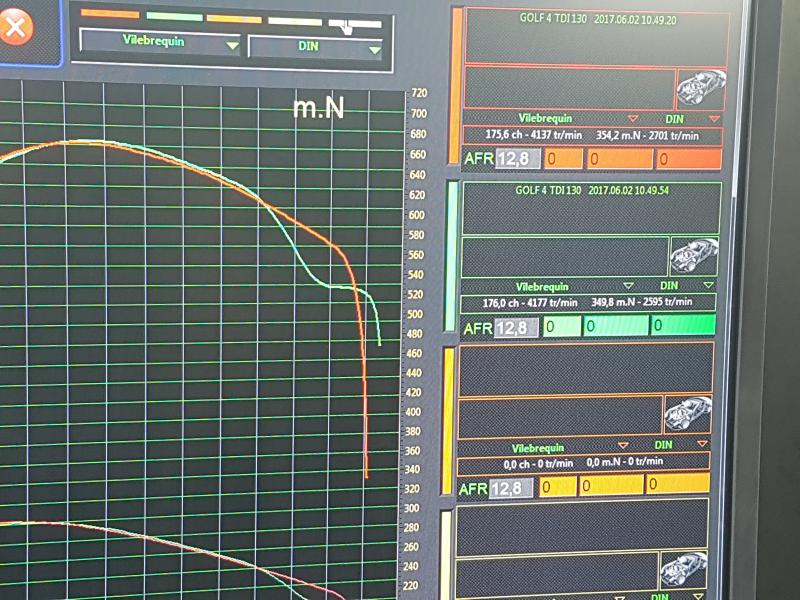The width and height of the screenshot is (800, 600).
Task: Click the AFR 12,8 field in the yellow panel
Action: (x=511, y=488)
